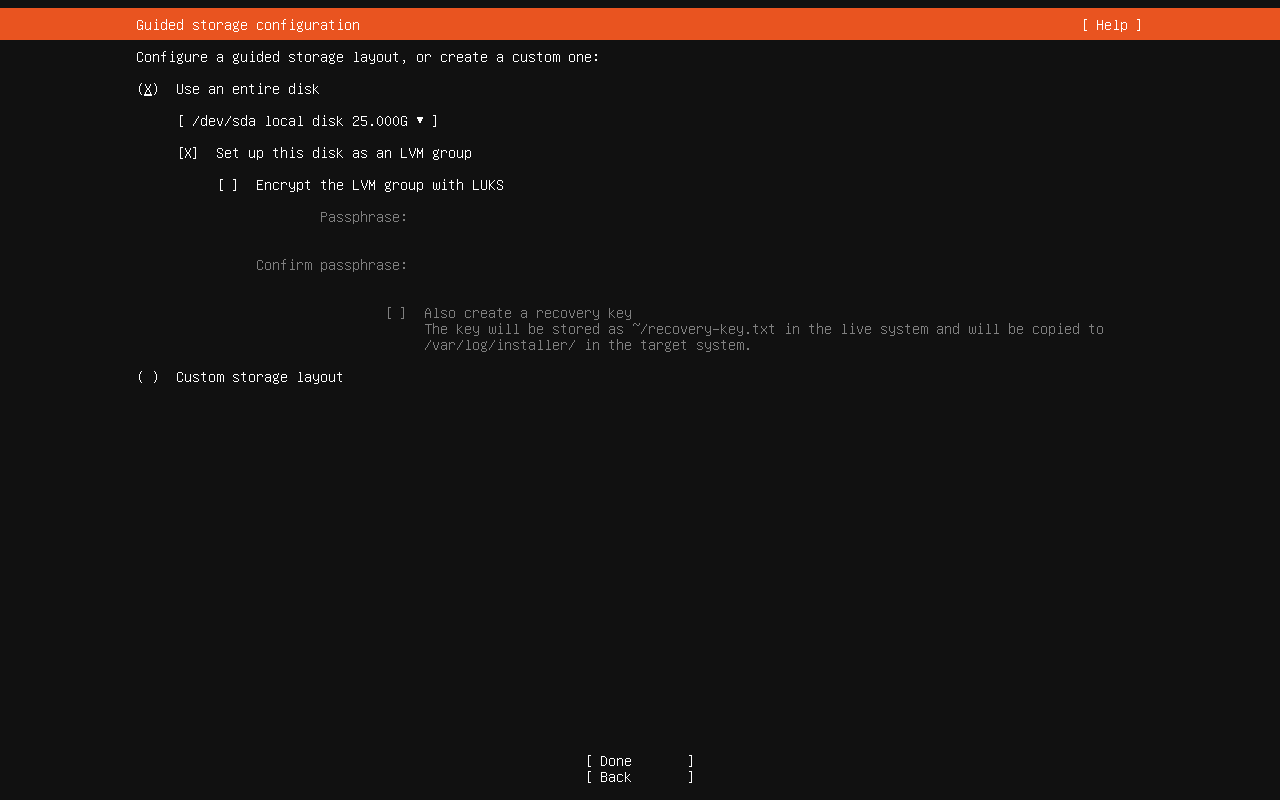This screenshot has width=1280, height=800.
Task: Click inside the Passphrase input field
Action: [500, 217]
